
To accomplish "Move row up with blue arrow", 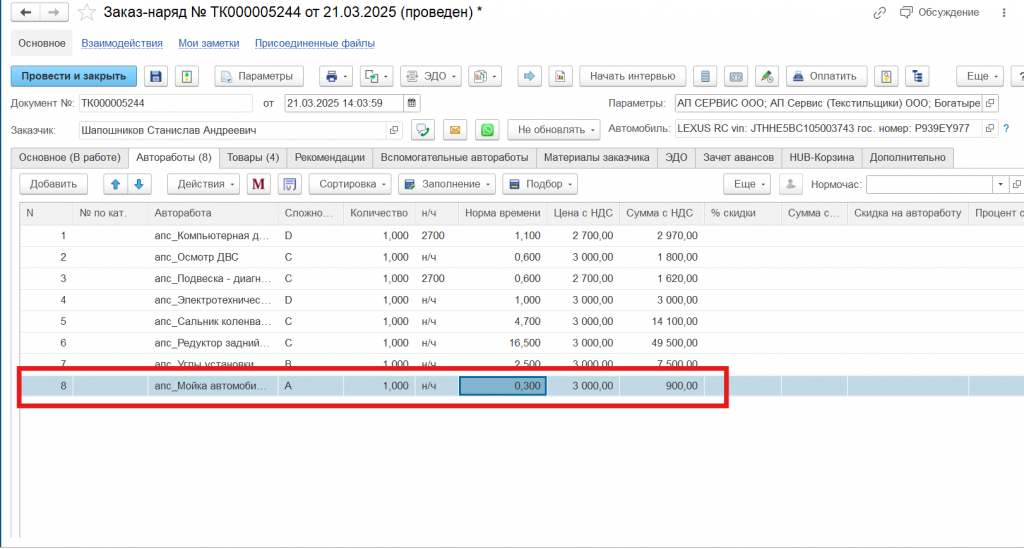I will coord(115,184).
